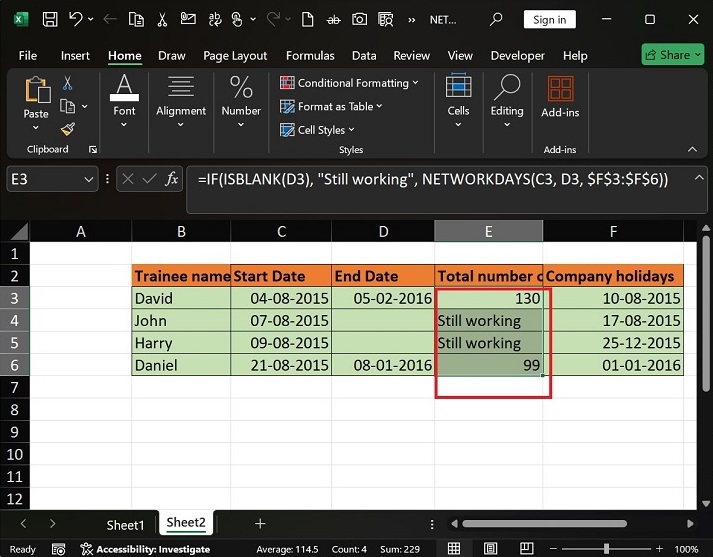
Task: Add a new sheet with plus button
Action: (x=260, y=523)
